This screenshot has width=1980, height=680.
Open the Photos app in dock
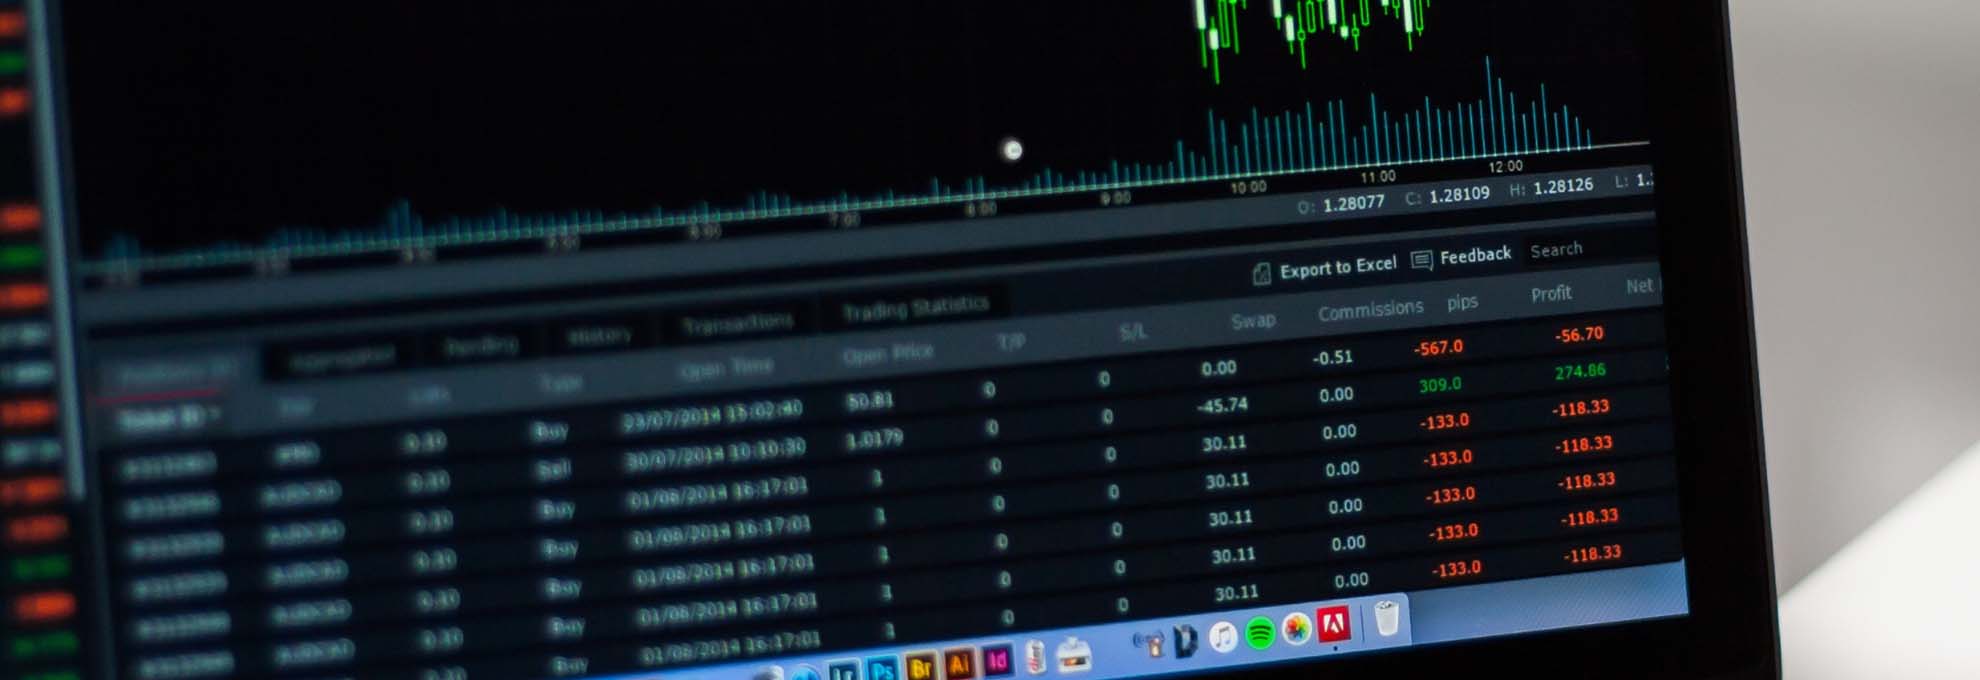pos(1297,629)
